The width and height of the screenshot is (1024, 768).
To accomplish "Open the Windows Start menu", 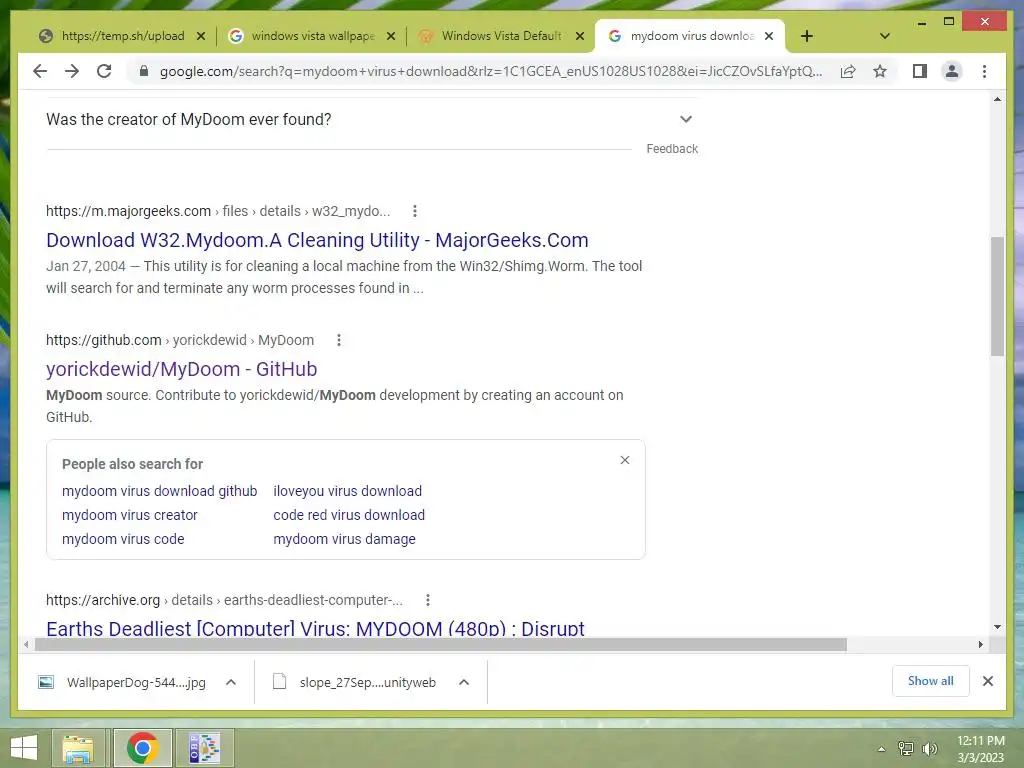I will click(24, 748).
